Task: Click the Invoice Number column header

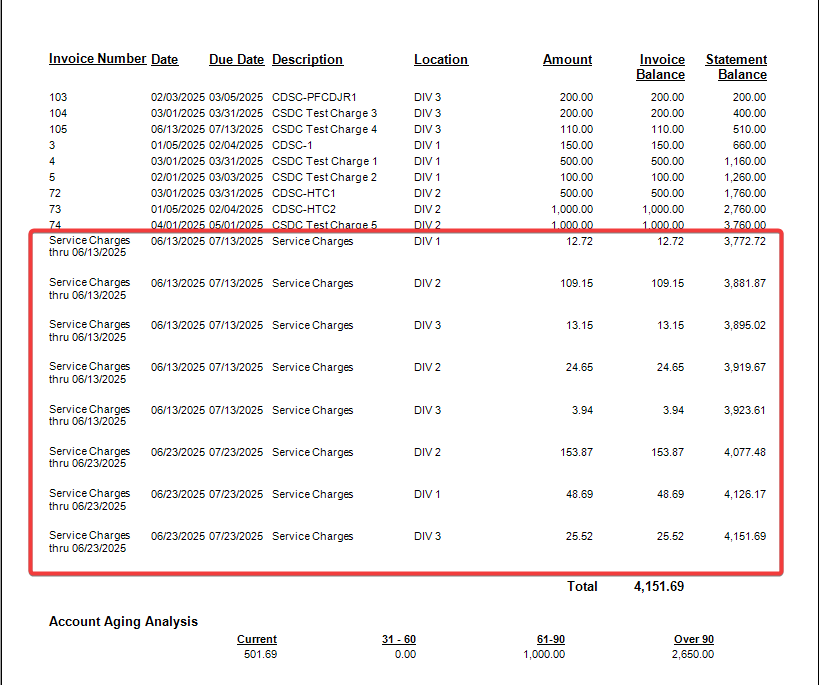Action: 97,59
